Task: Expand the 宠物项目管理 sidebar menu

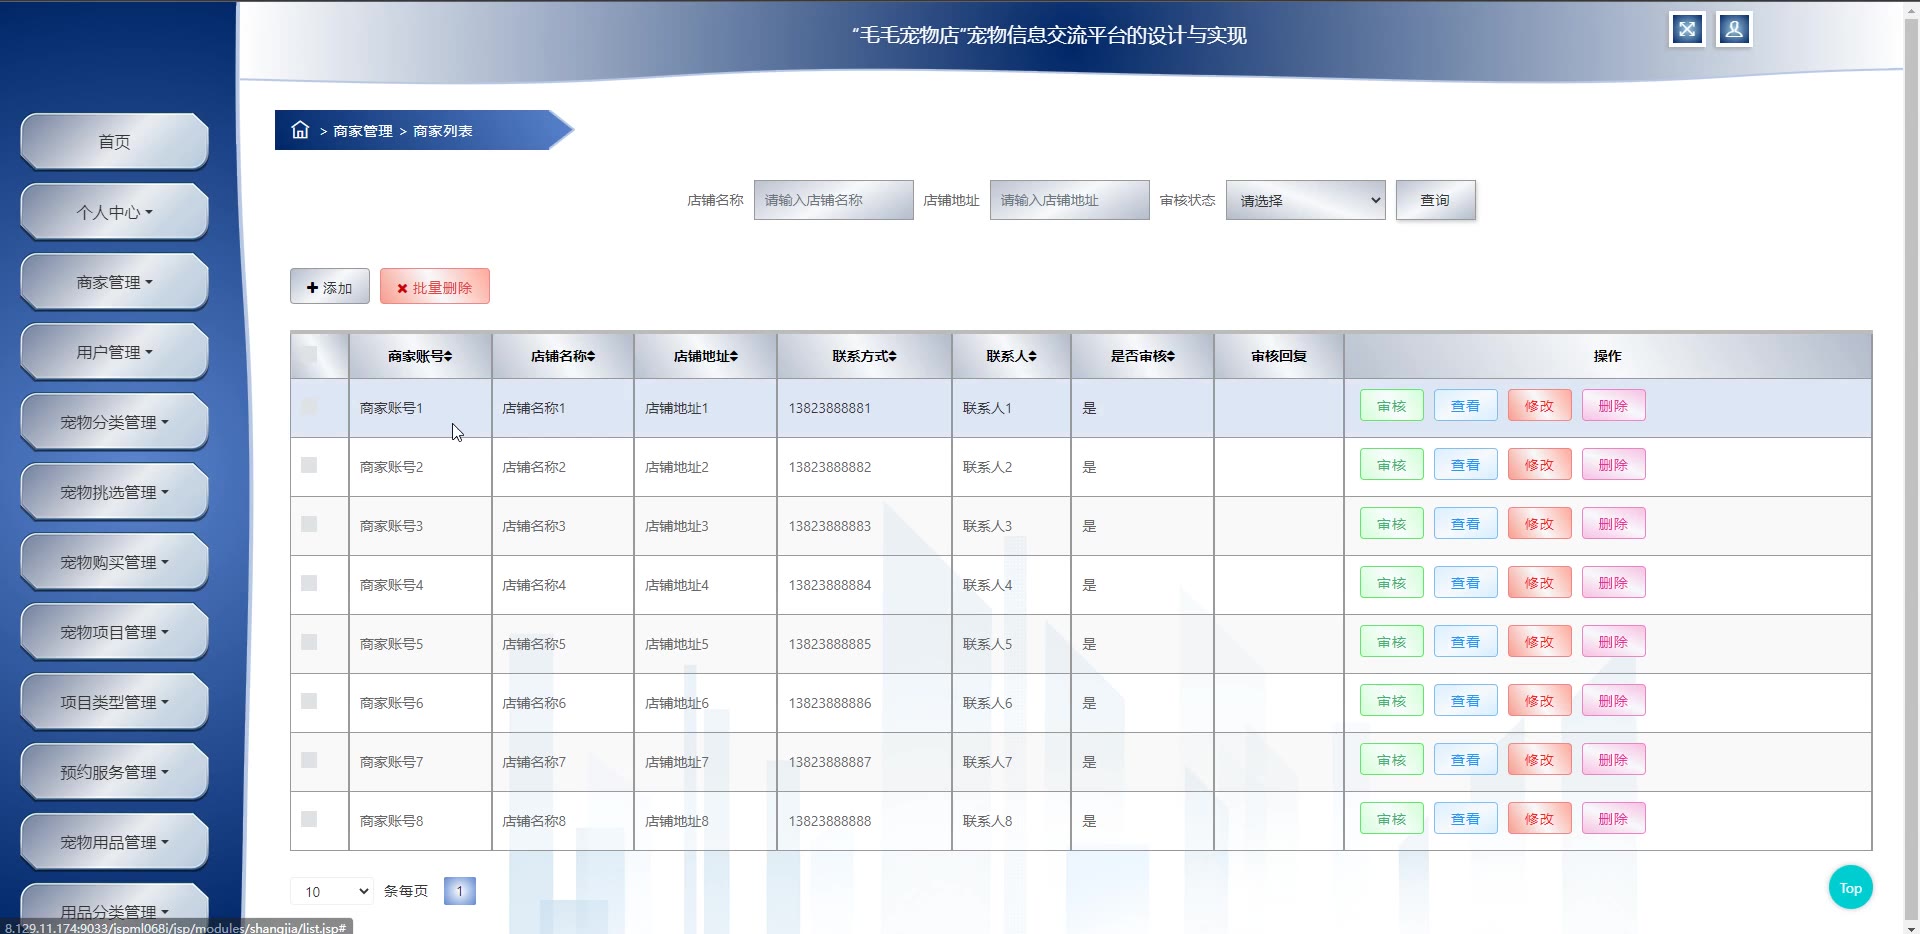Action: 114,632
